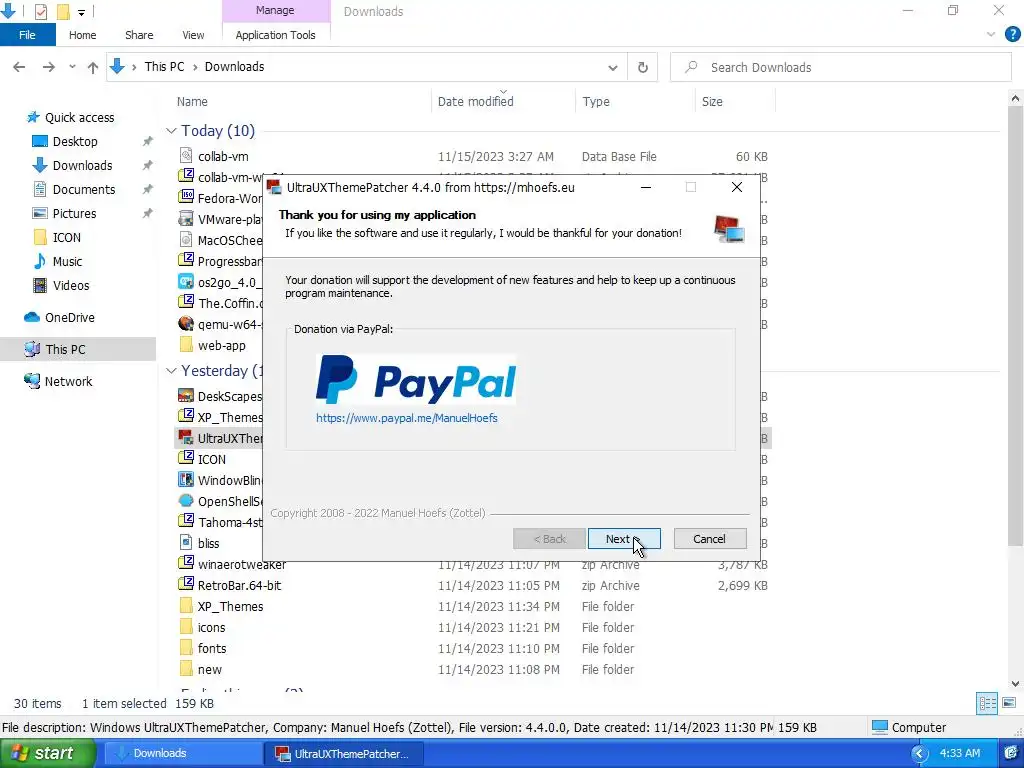Click the Next button in installer
The width and height of the screenshot is (1024, 768).
tap(624, 539)
